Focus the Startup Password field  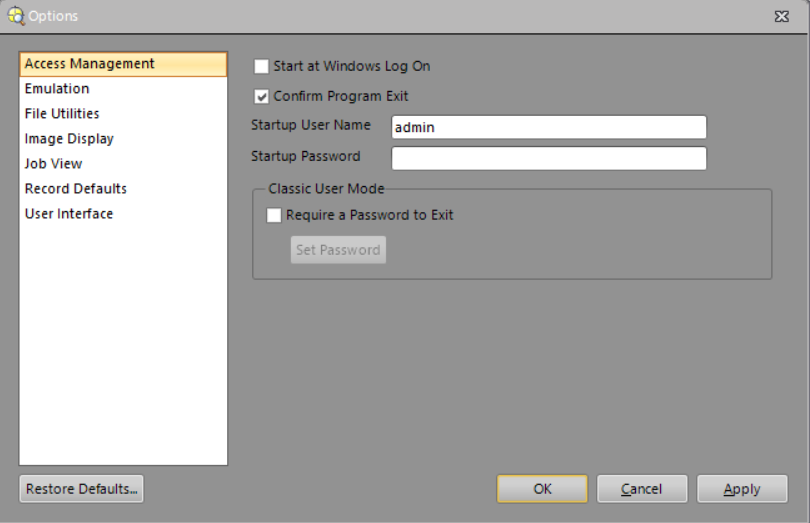tap(549, 159)
